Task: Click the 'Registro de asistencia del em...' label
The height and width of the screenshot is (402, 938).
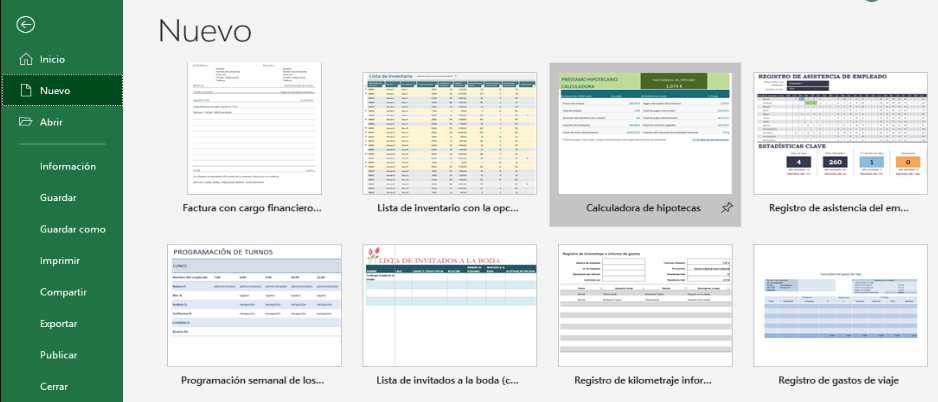Action: coord(840,209)
